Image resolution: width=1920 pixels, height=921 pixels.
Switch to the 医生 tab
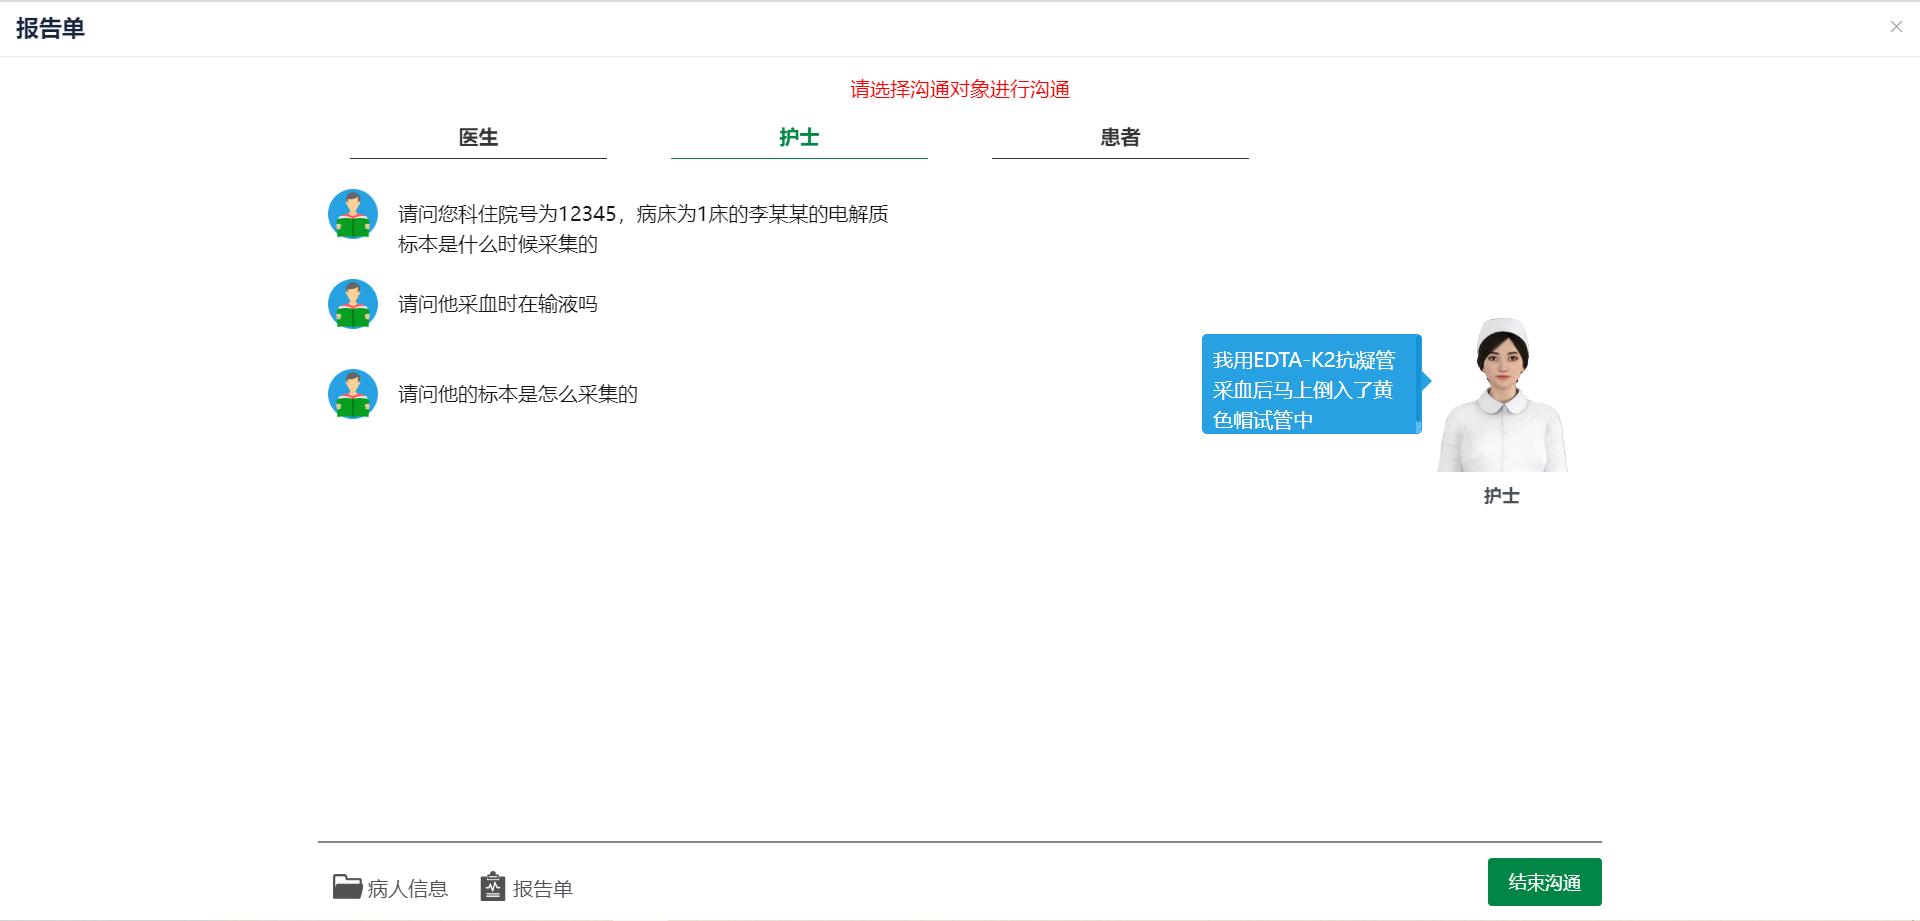478,138
